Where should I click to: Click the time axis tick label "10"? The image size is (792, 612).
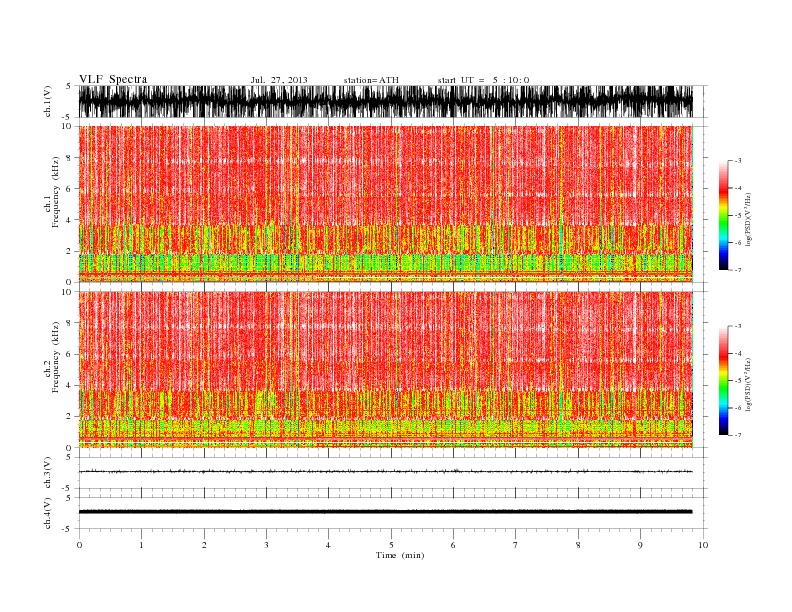click(x=703, y=545)
